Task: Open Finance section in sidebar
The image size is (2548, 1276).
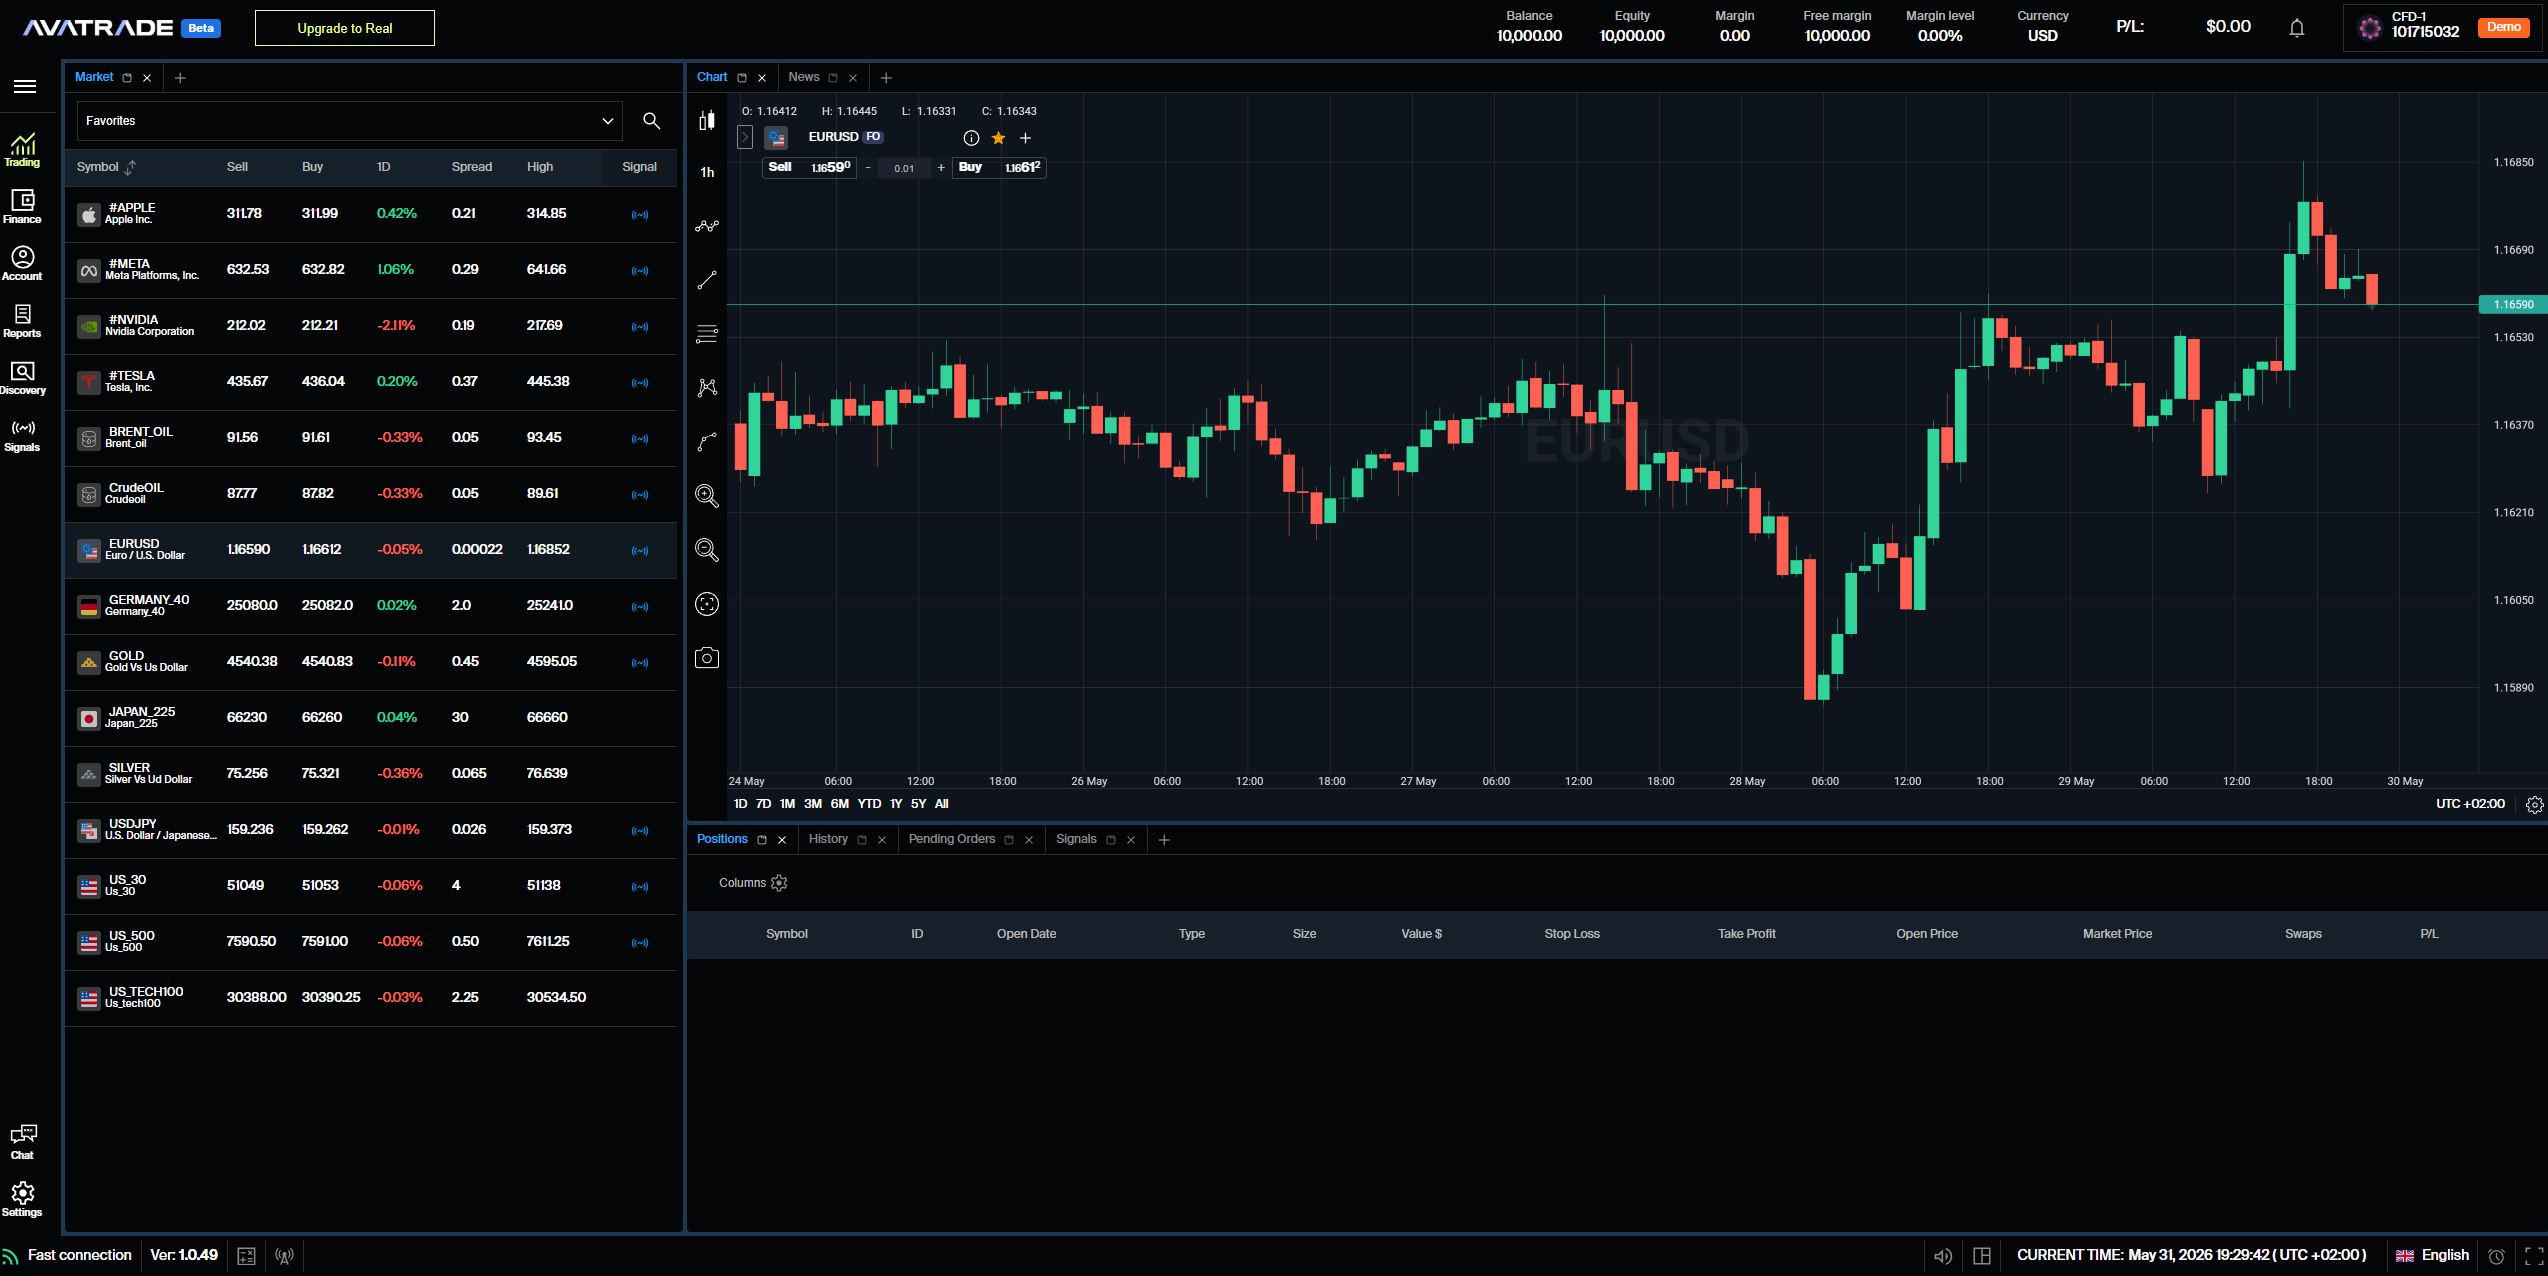Action: coord(22,207)
